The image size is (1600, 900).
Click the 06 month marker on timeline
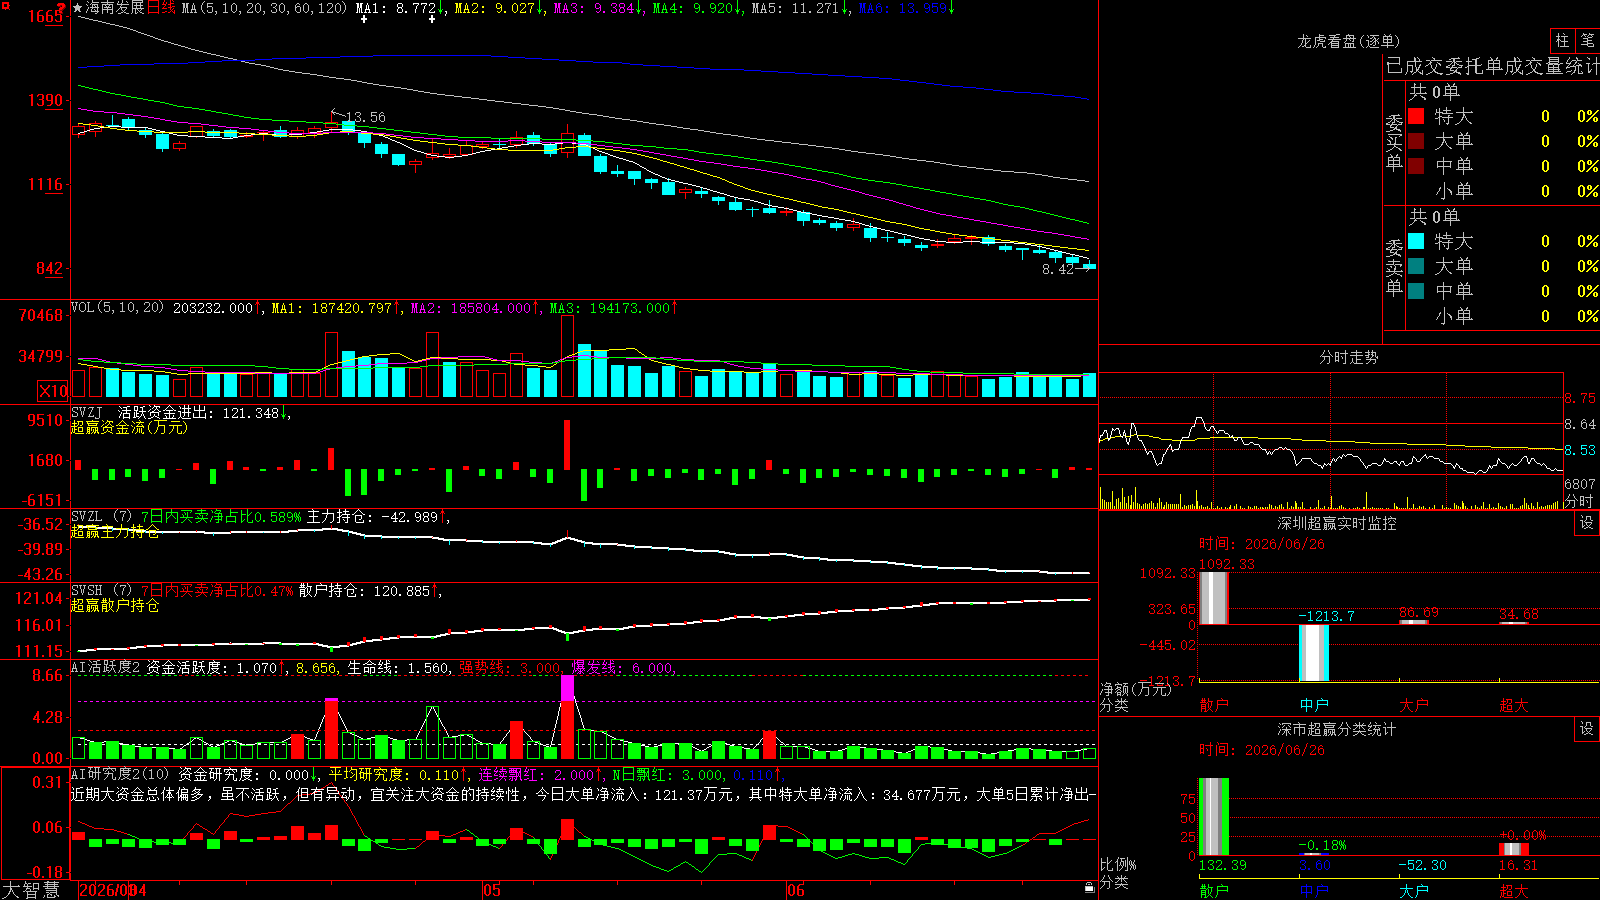pos(795,890)
